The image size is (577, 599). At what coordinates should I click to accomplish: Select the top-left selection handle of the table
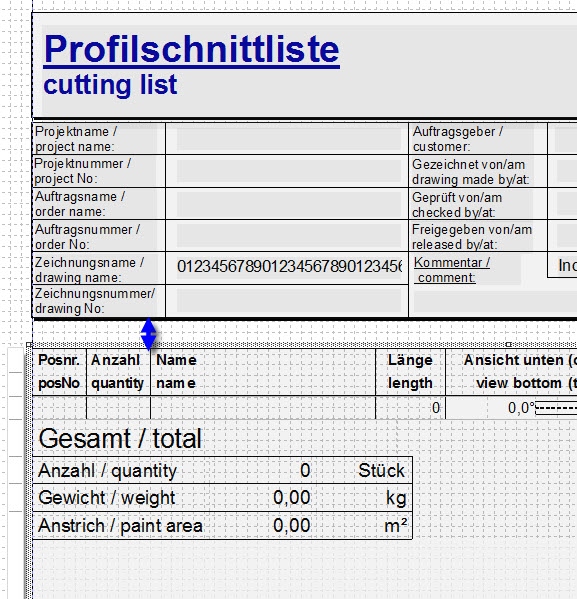pyautogui.click(x=29, y=345)
